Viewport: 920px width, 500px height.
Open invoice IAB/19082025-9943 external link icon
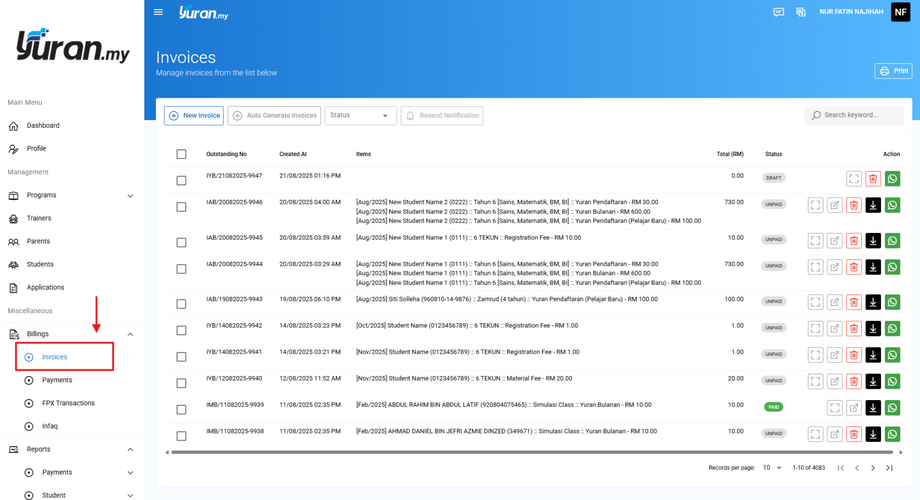coord(834,302)
